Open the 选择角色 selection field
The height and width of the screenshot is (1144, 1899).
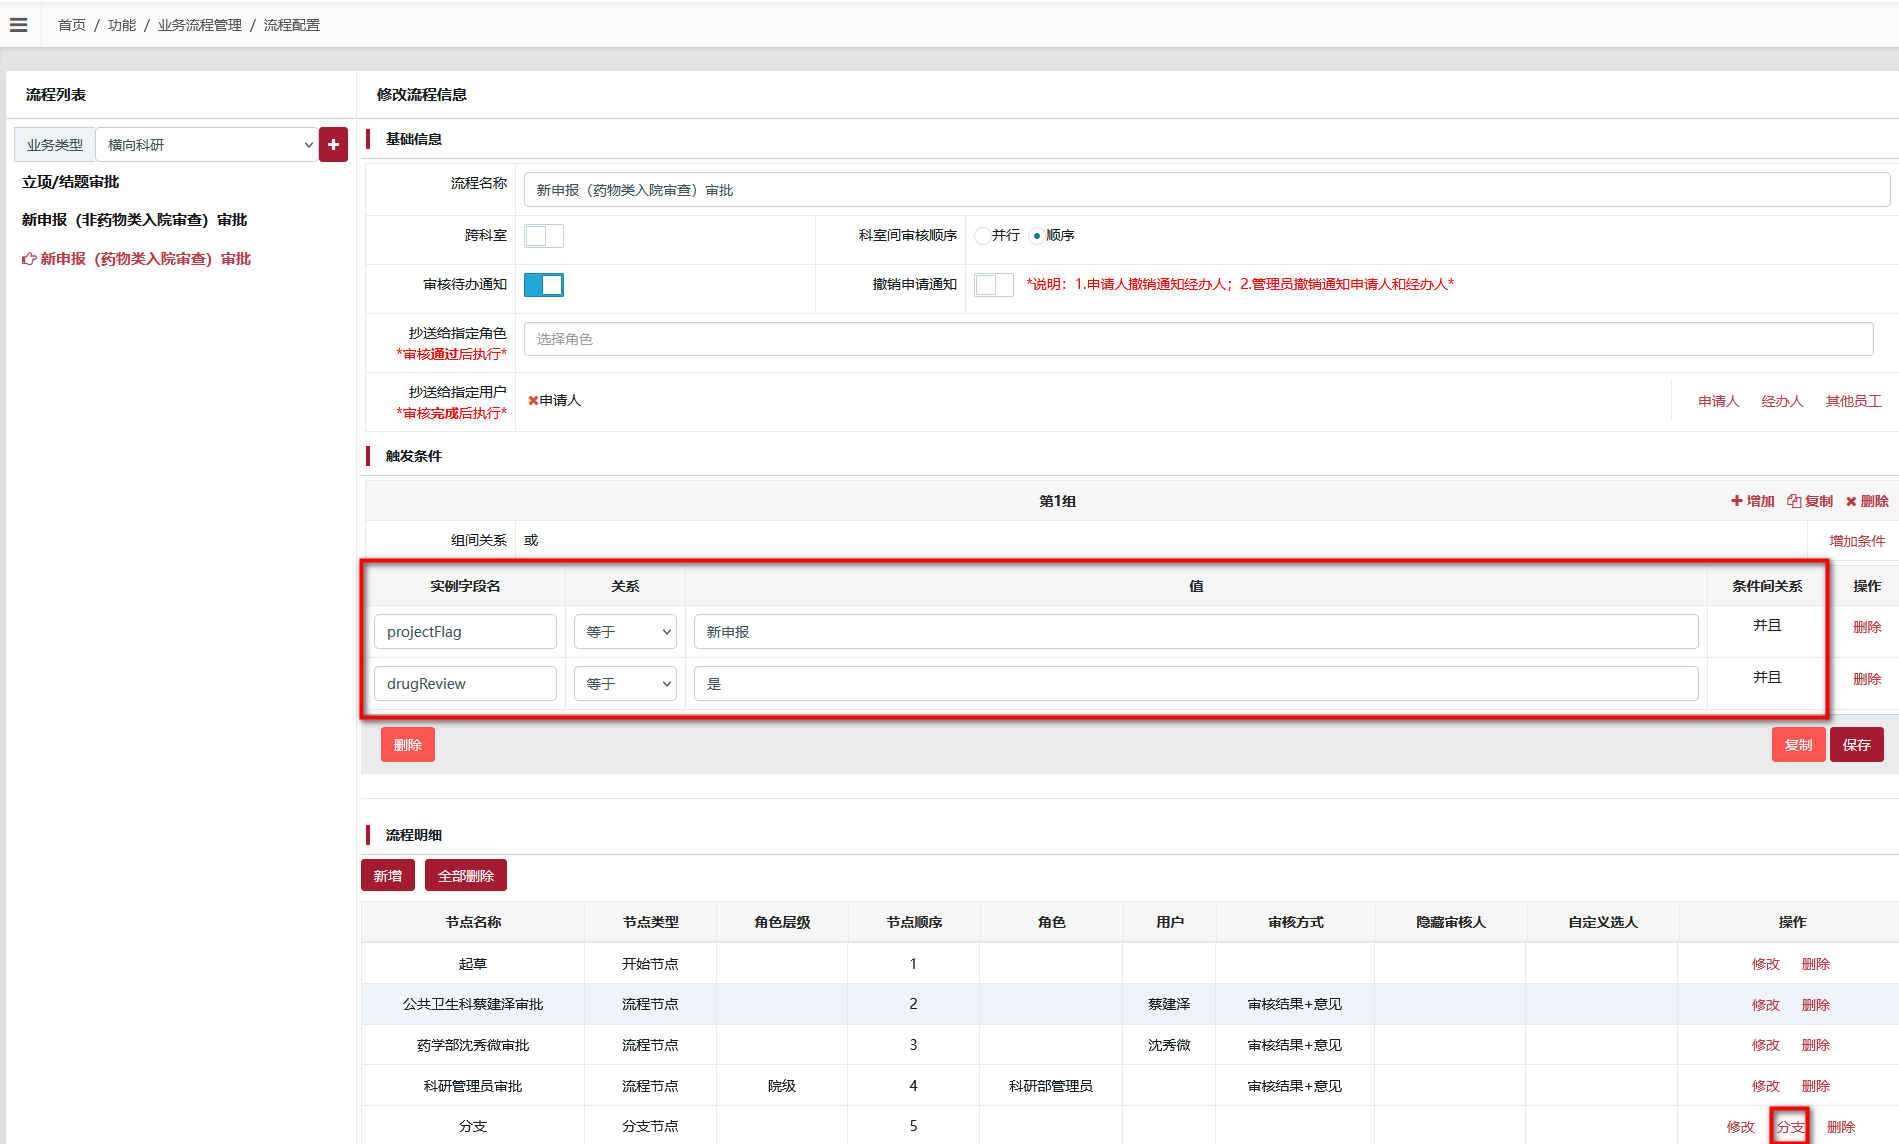point(1198,339)
